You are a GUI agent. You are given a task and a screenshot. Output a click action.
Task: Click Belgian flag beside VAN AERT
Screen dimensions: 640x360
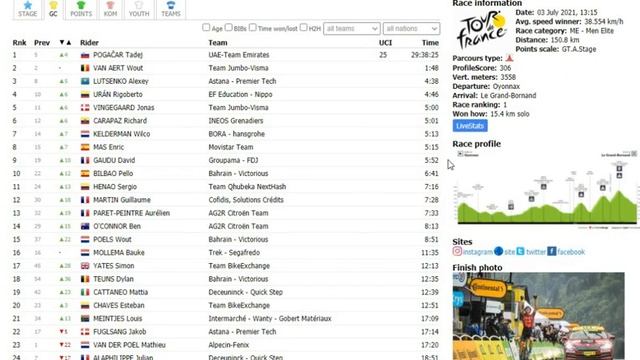point(85,68)
